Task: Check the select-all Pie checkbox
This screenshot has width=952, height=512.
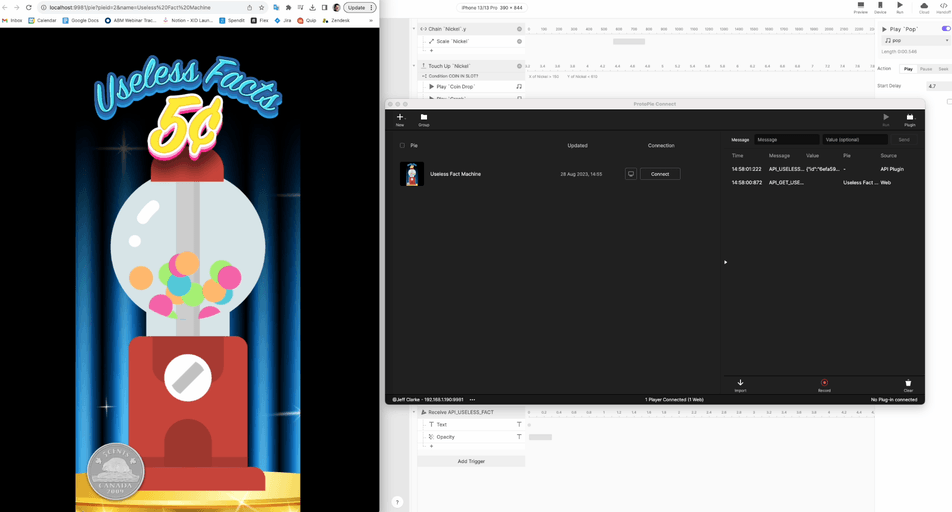Action: coord(402,145)
